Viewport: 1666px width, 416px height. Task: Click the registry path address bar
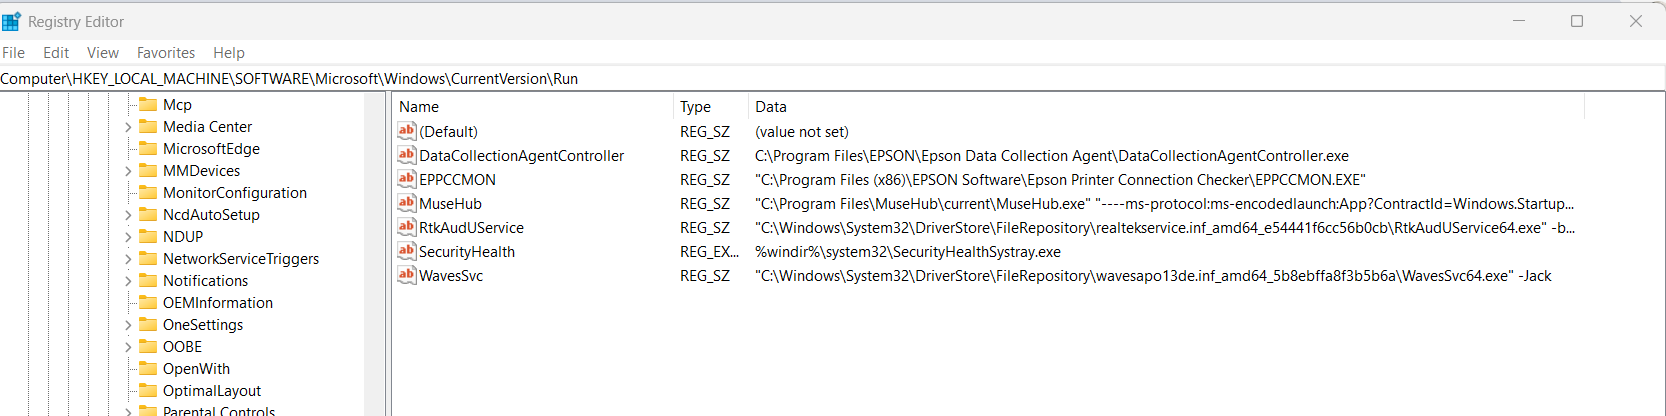pos(833,79)
